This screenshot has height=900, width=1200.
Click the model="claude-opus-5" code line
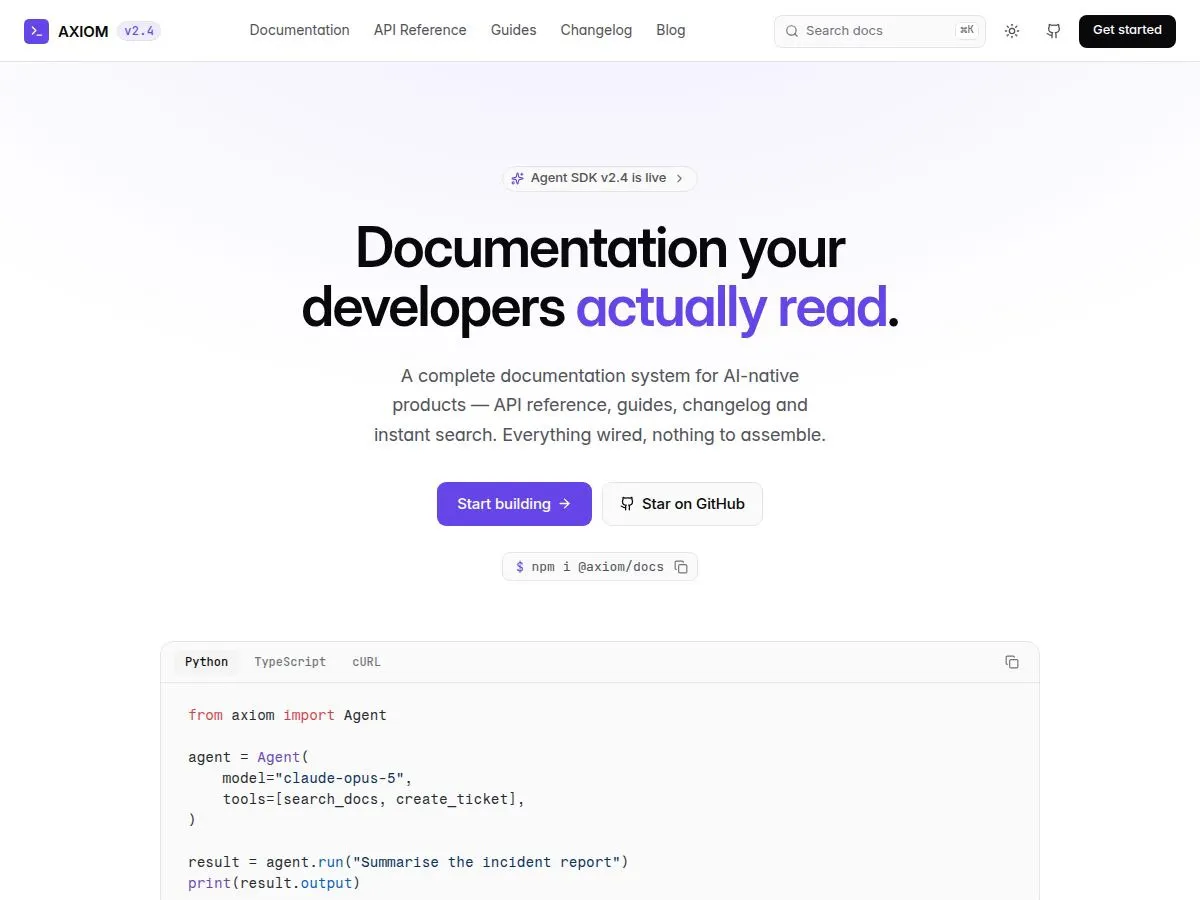pos(317,778)
